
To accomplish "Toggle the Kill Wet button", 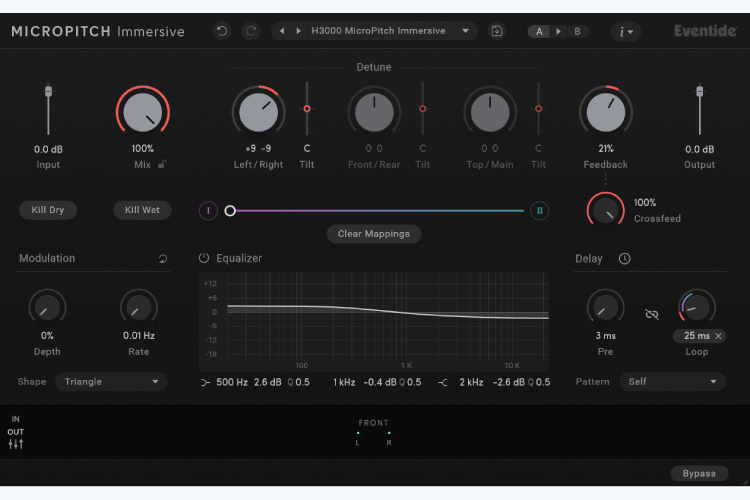I will 142,210.
